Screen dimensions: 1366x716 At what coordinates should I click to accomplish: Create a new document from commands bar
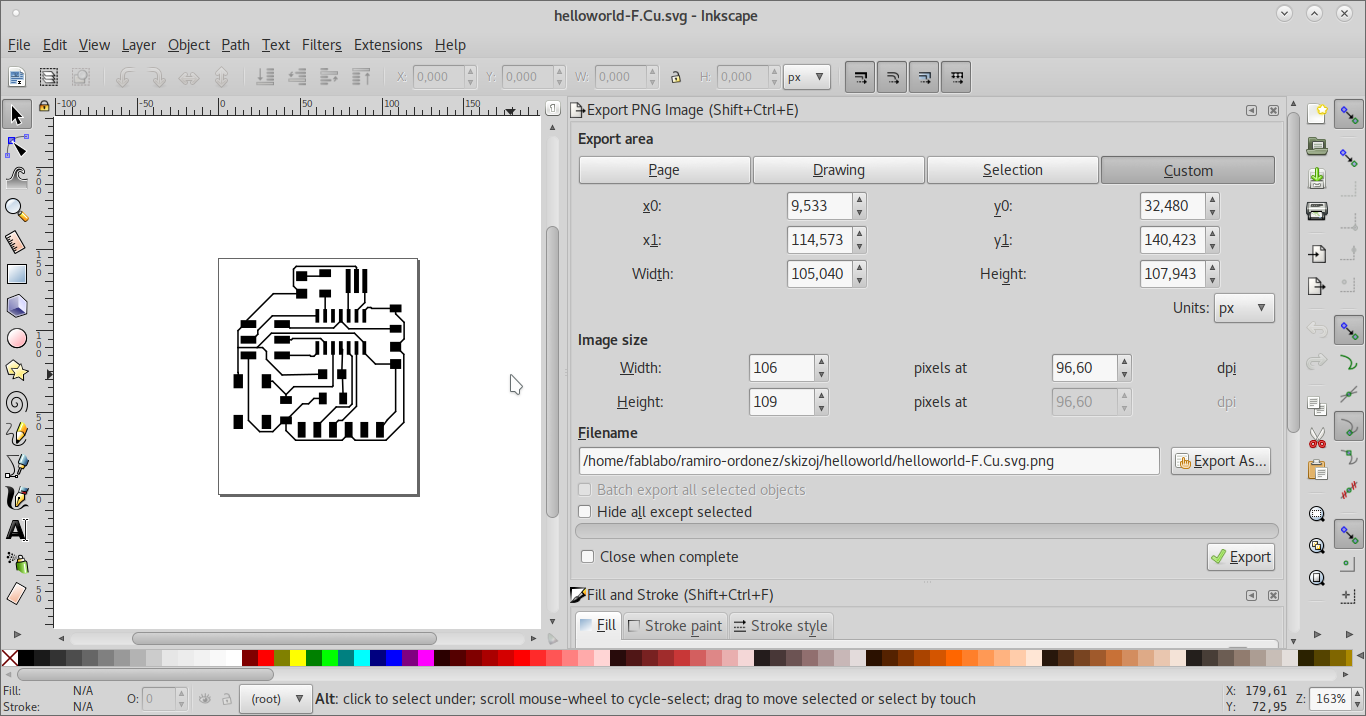[x=1318, y=115]
